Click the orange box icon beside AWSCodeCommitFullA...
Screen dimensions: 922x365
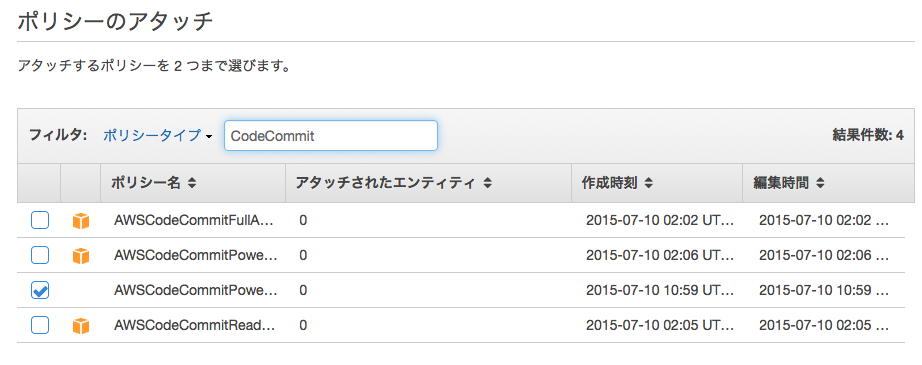pos(81,221)
